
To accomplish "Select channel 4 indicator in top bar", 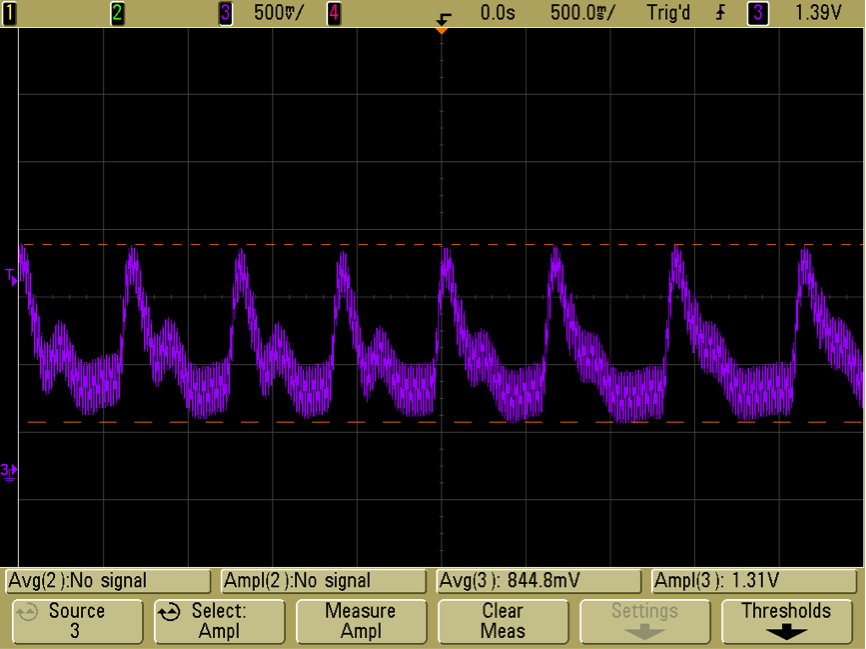I will click(334, 13).
